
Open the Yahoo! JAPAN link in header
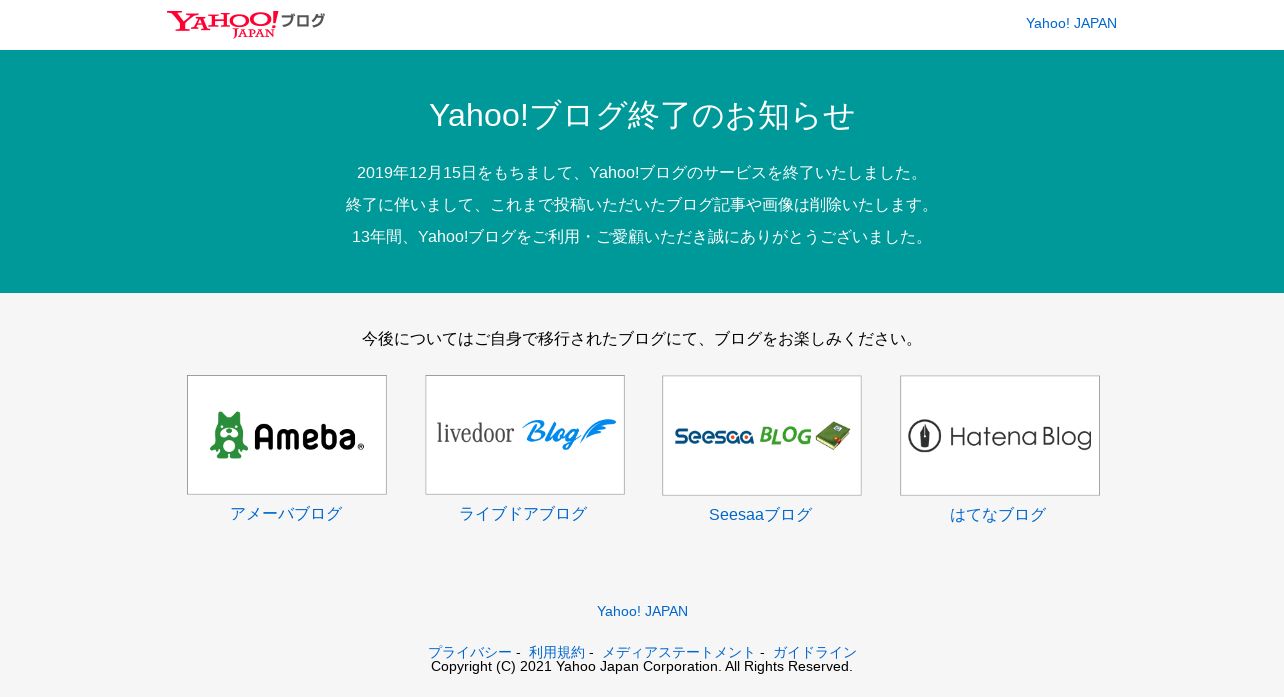1071,23
